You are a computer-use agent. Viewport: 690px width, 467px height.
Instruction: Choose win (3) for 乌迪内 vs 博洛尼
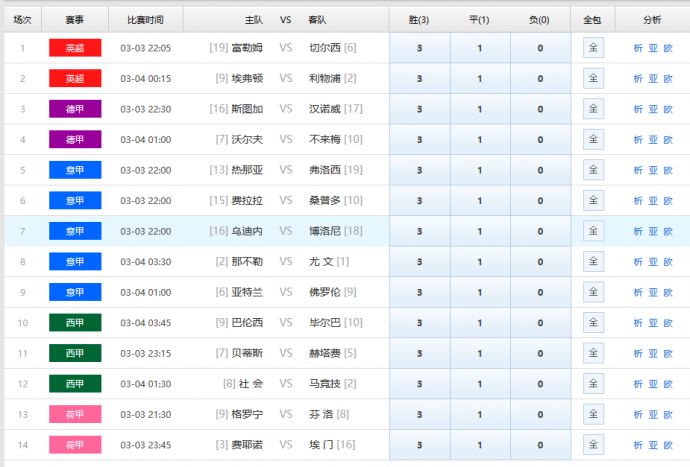(x=419, y=231)
